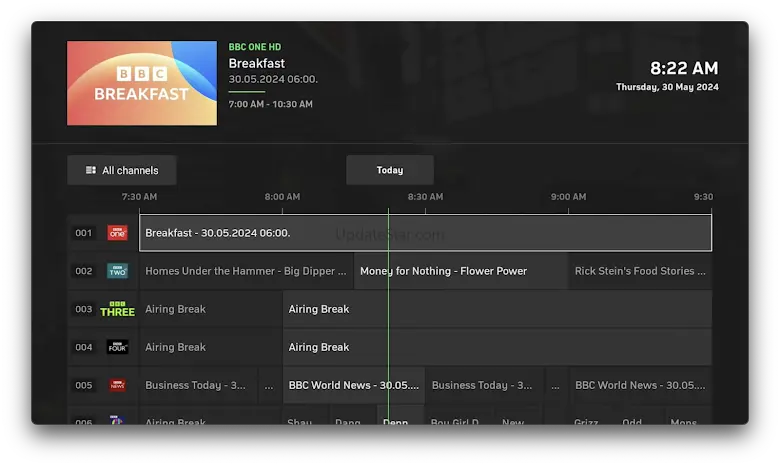This screenshot has width=780, height=466.
Task: Open the Today date selector
Action: tap(389, 170)
